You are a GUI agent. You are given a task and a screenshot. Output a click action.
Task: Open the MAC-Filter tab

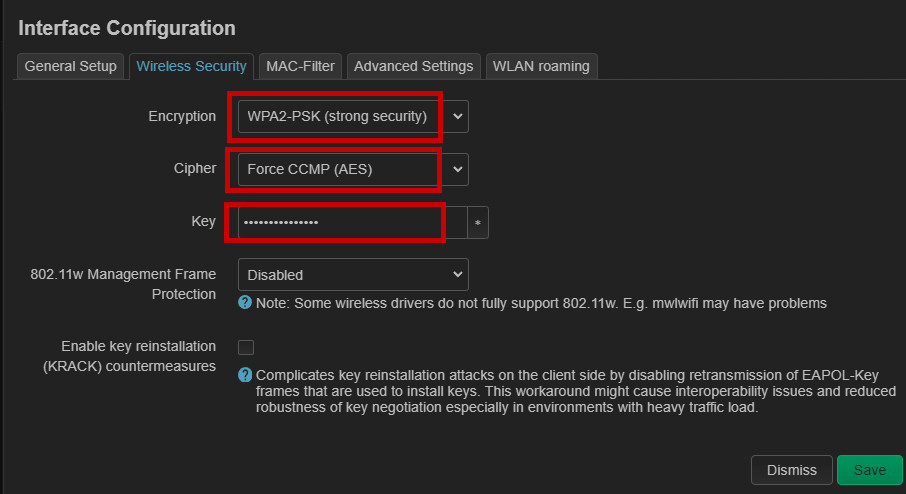click(300, 66)
